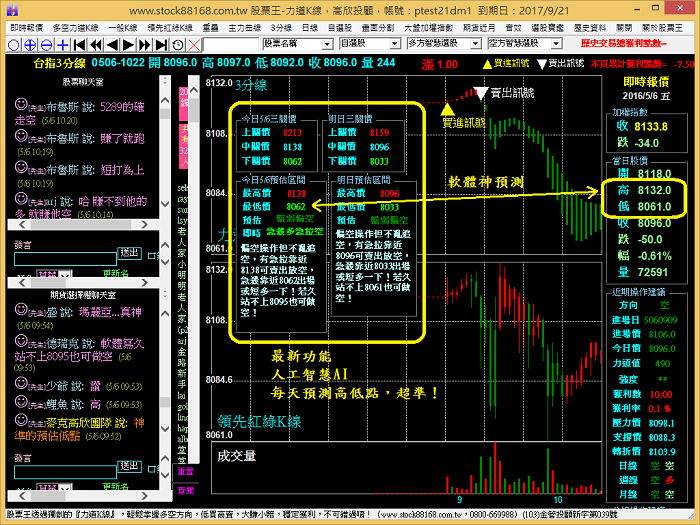Click the yellow buy-signal triangle on chart
Screen dimensions: 700x525
click(x=447, y=109)
